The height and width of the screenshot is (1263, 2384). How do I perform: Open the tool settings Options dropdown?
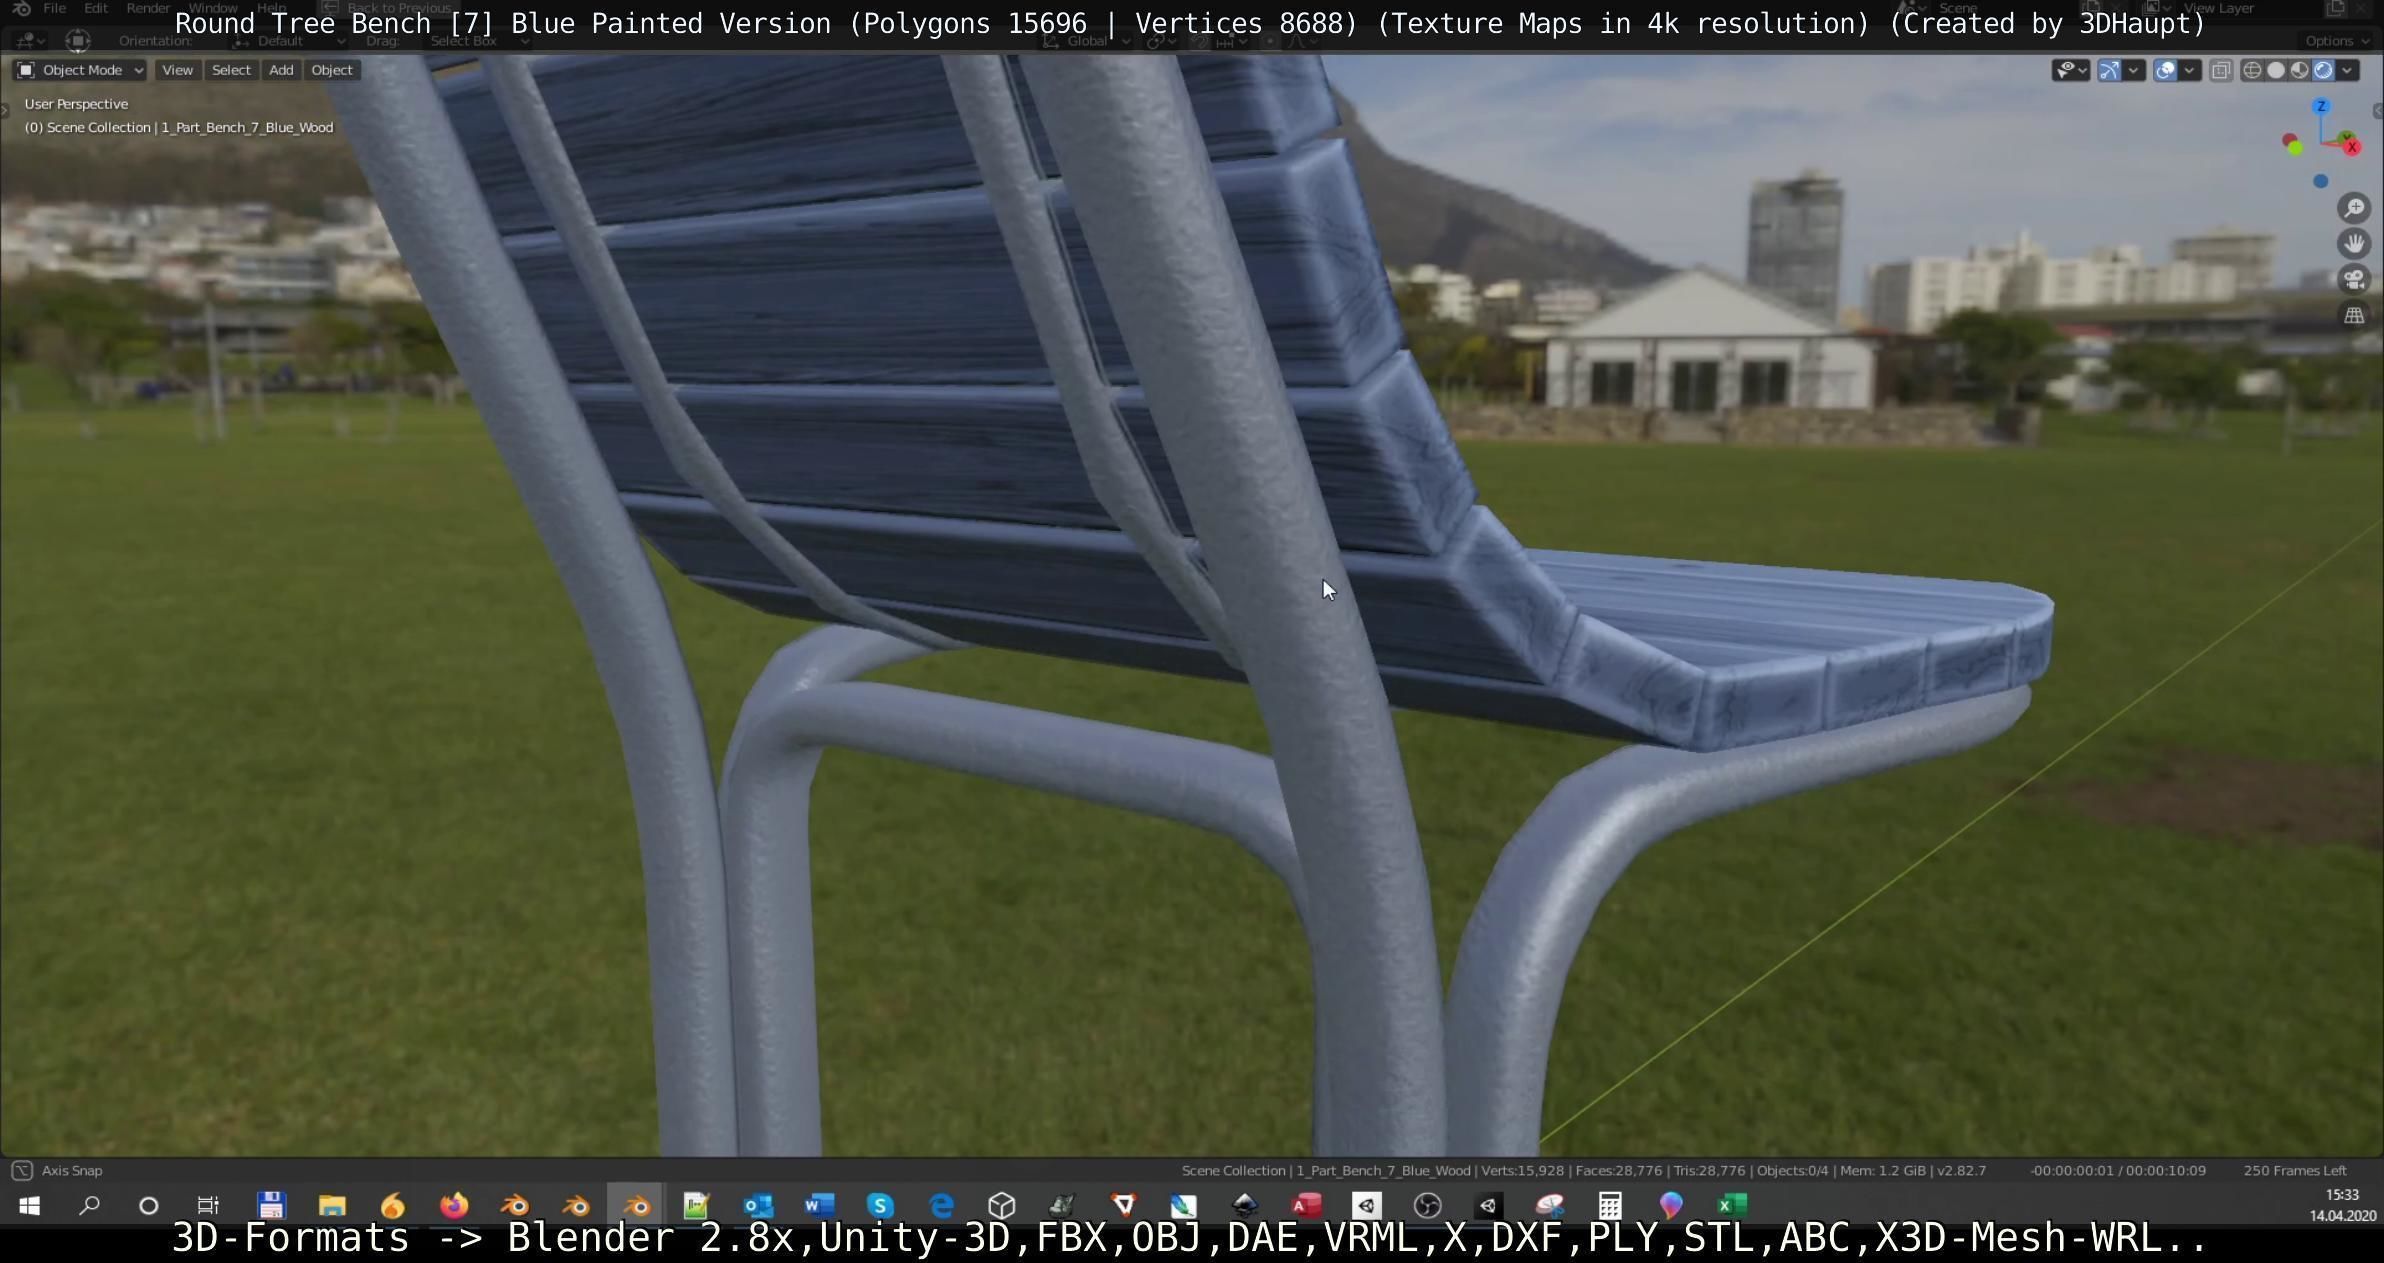tap(2337, 41)
